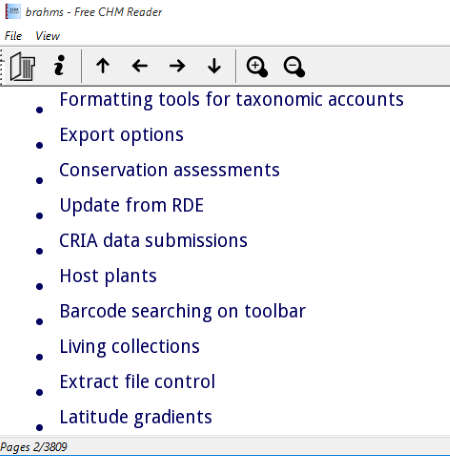The width and height of the screenshot is (450, 456).
Task: Go back with the left arrow icon
Action: click(x=140, y=66)
